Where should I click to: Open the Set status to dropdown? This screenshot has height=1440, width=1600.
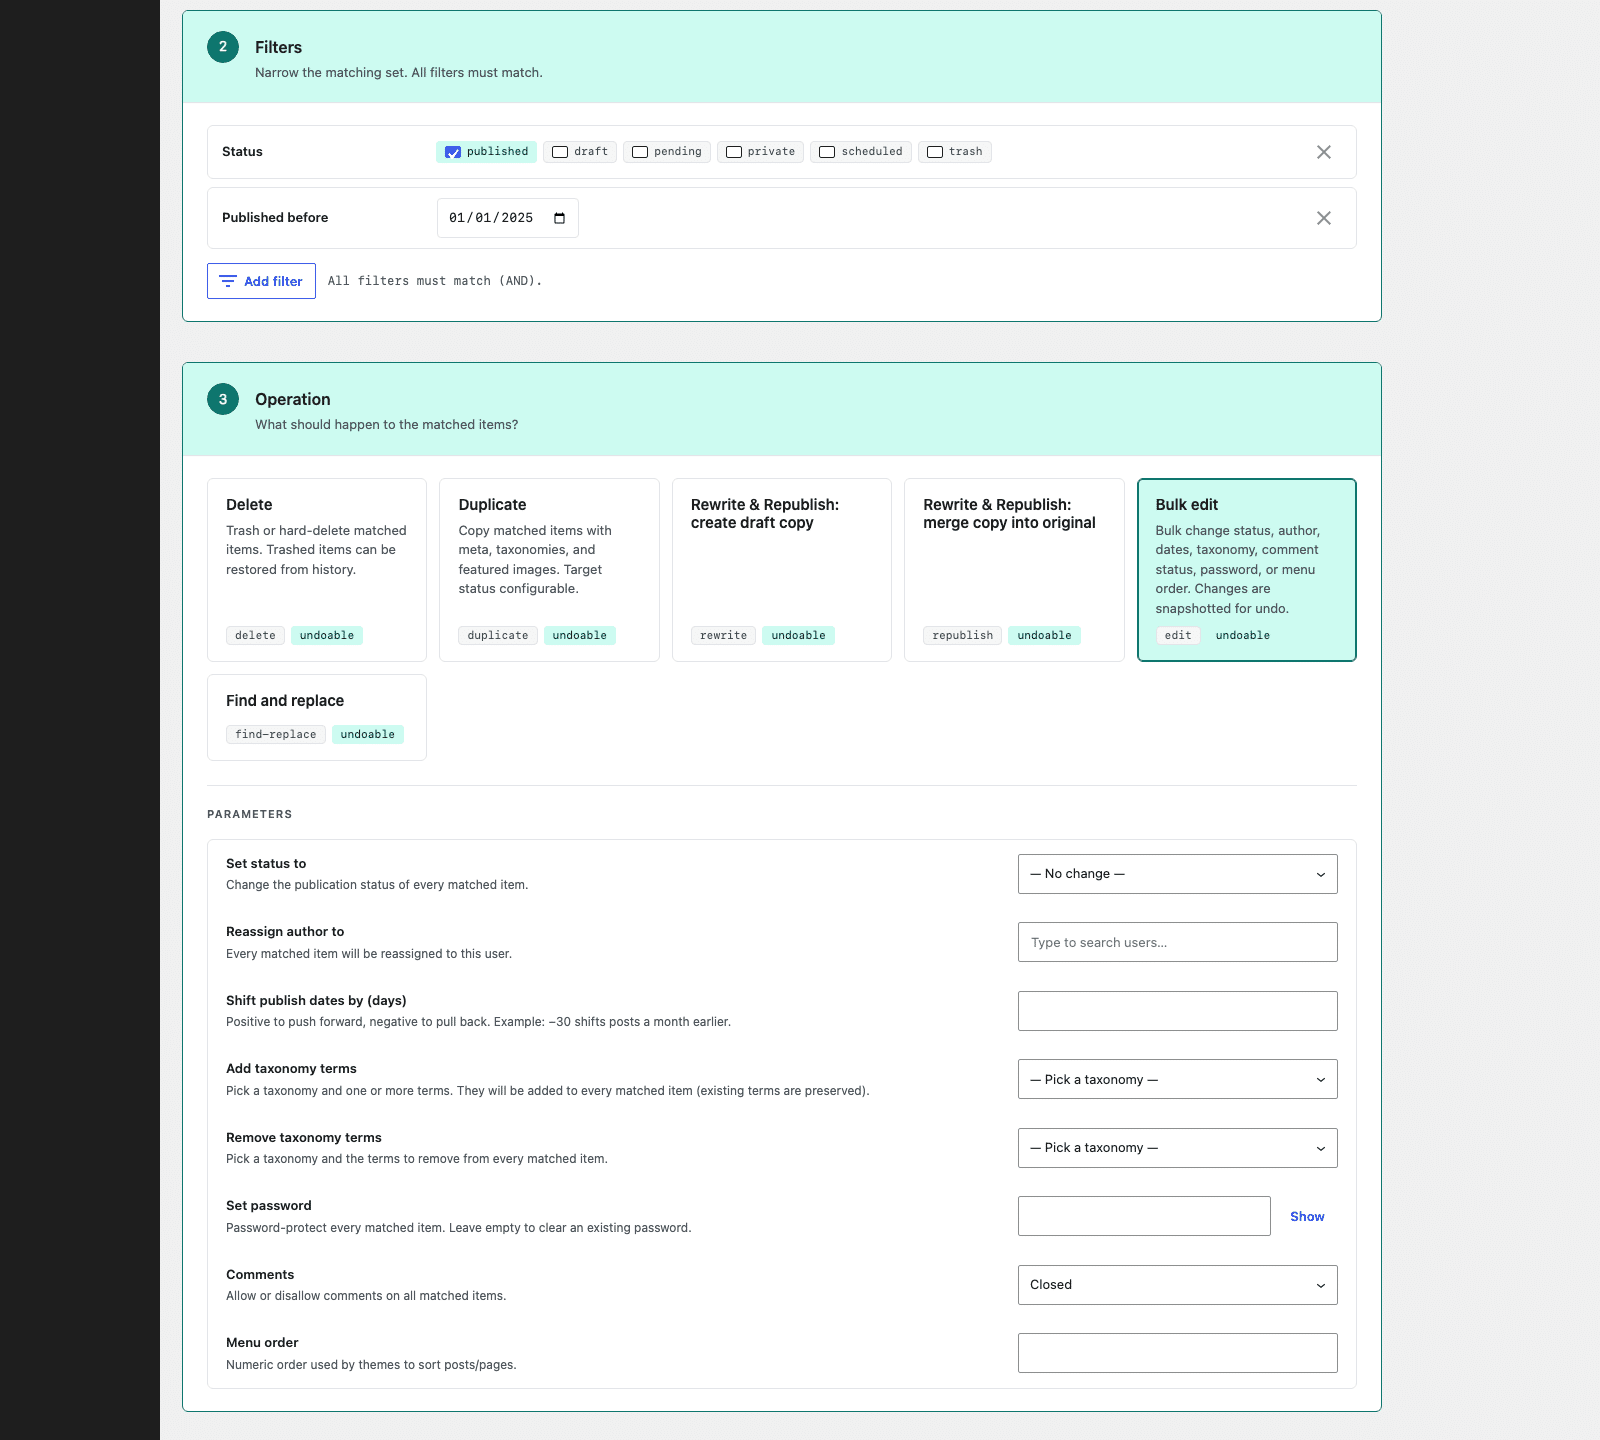1178,874
